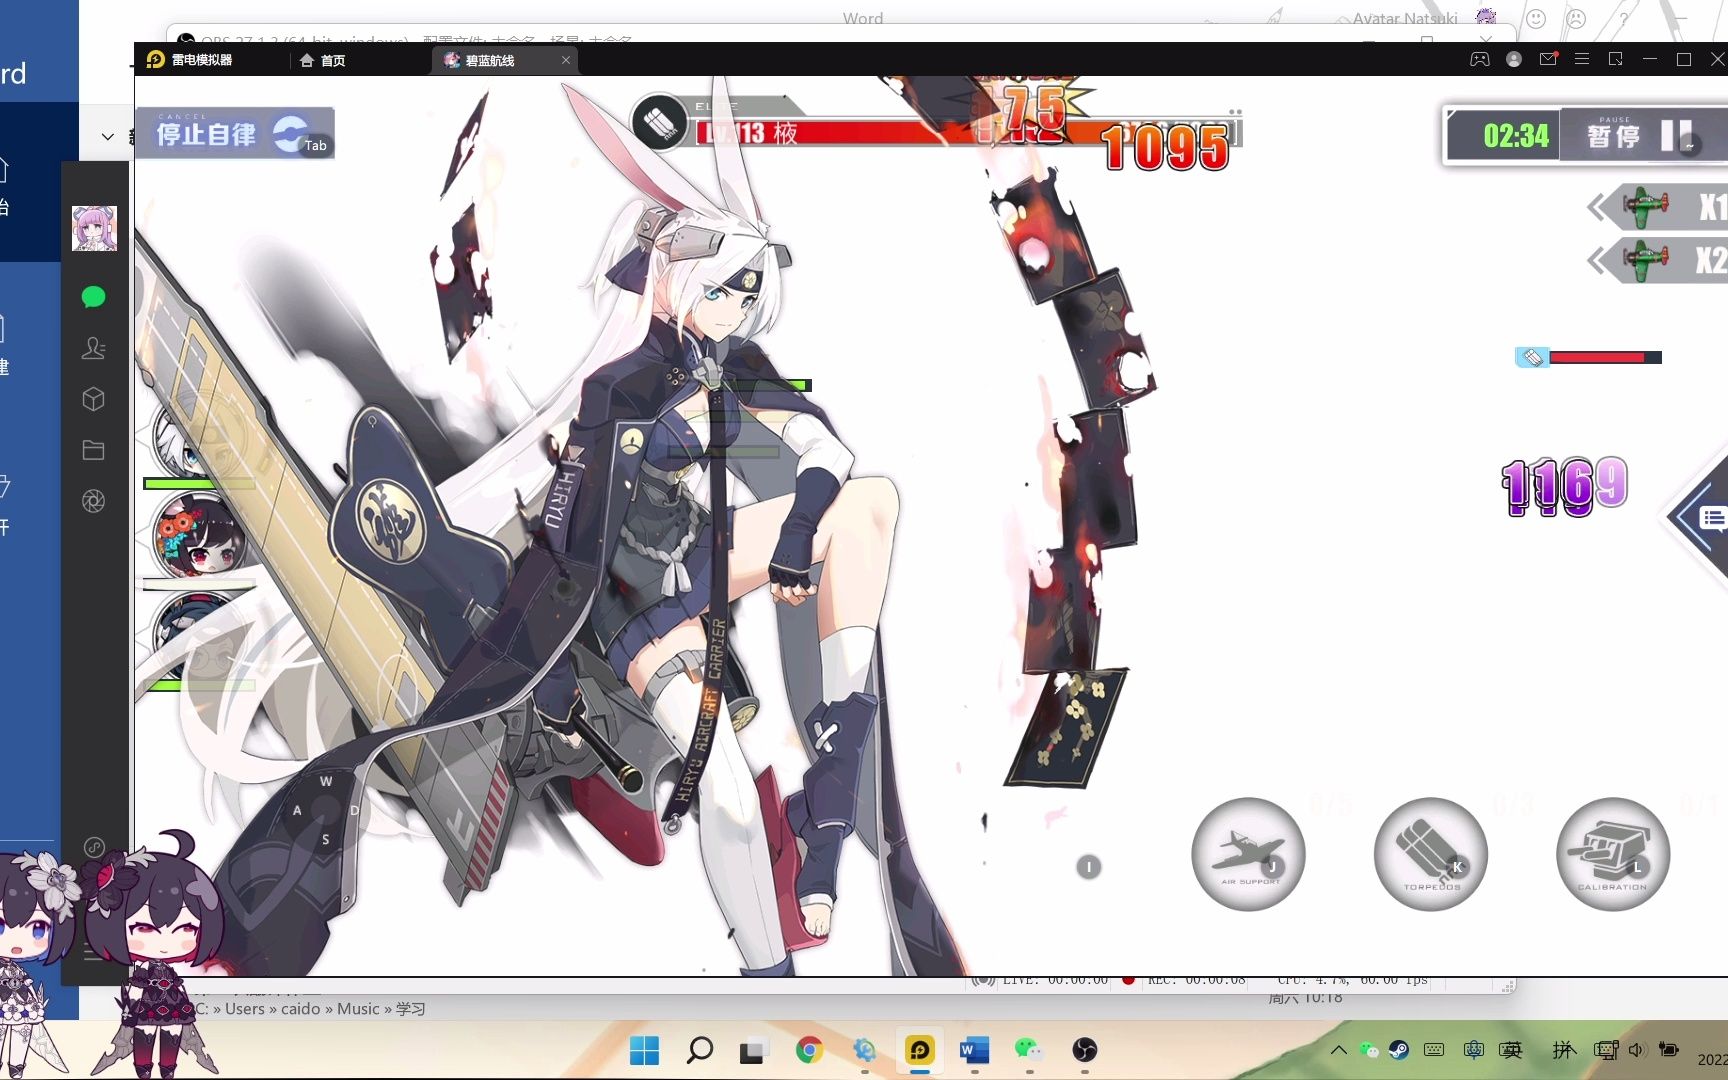Open WeChat Moments aperture icon
This screenshot has width=1728, height=1080.
(x=93, y=501)
